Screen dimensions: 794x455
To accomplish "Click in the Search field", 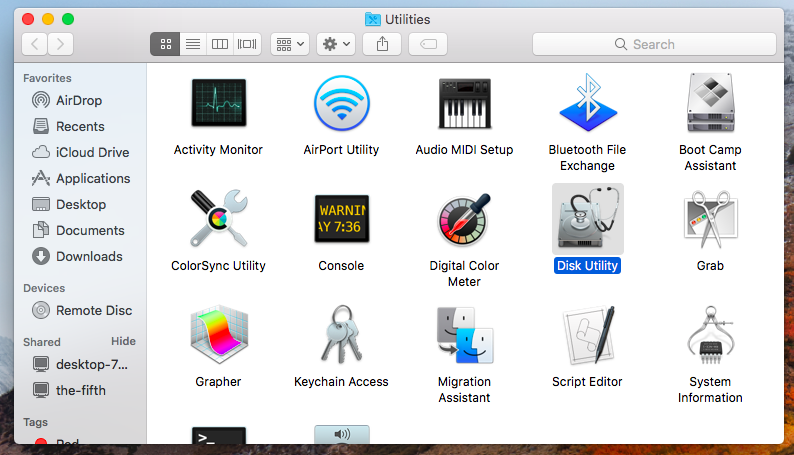I will (x=654, y=44).
